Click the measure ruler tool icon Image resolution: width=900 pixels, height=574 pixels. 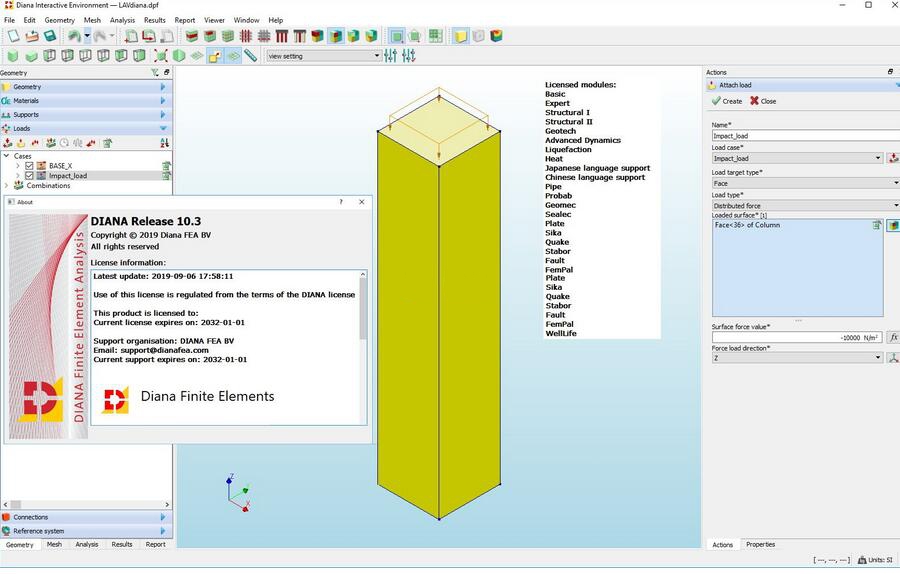(x=250, y=56)
